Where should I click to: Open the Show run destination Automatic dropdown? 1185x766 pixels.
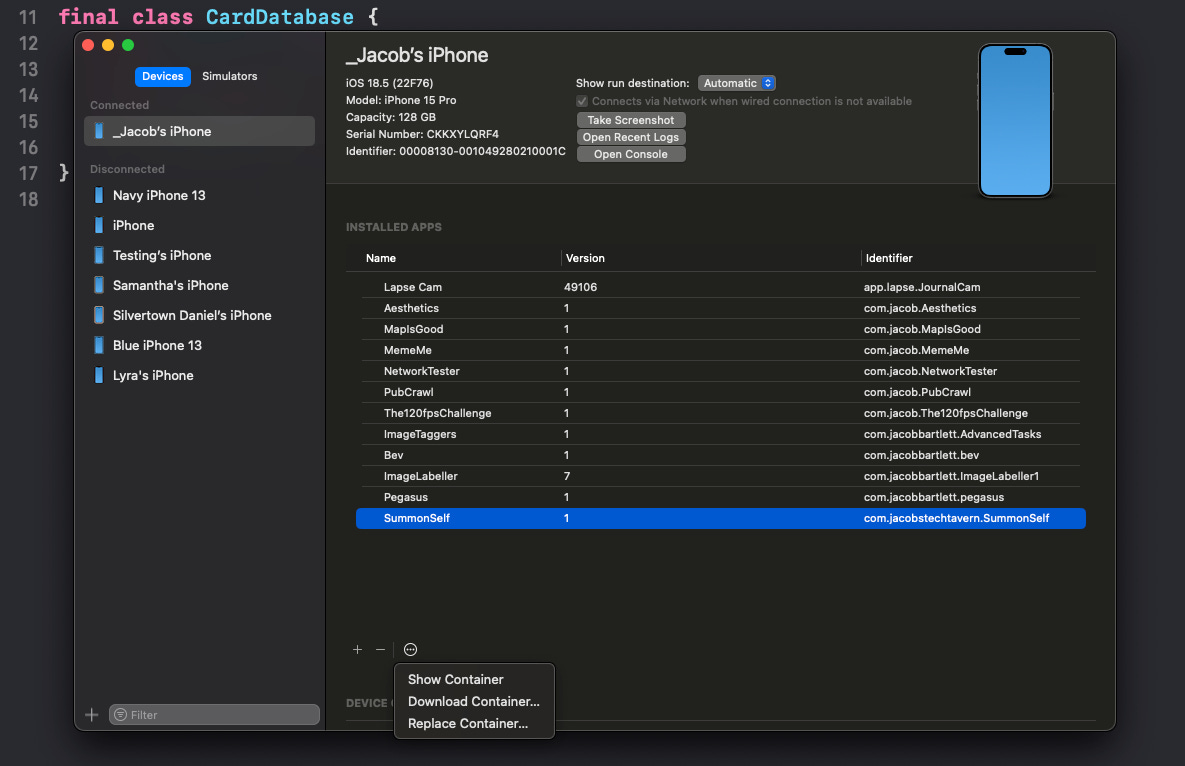[x=737, y=83]
